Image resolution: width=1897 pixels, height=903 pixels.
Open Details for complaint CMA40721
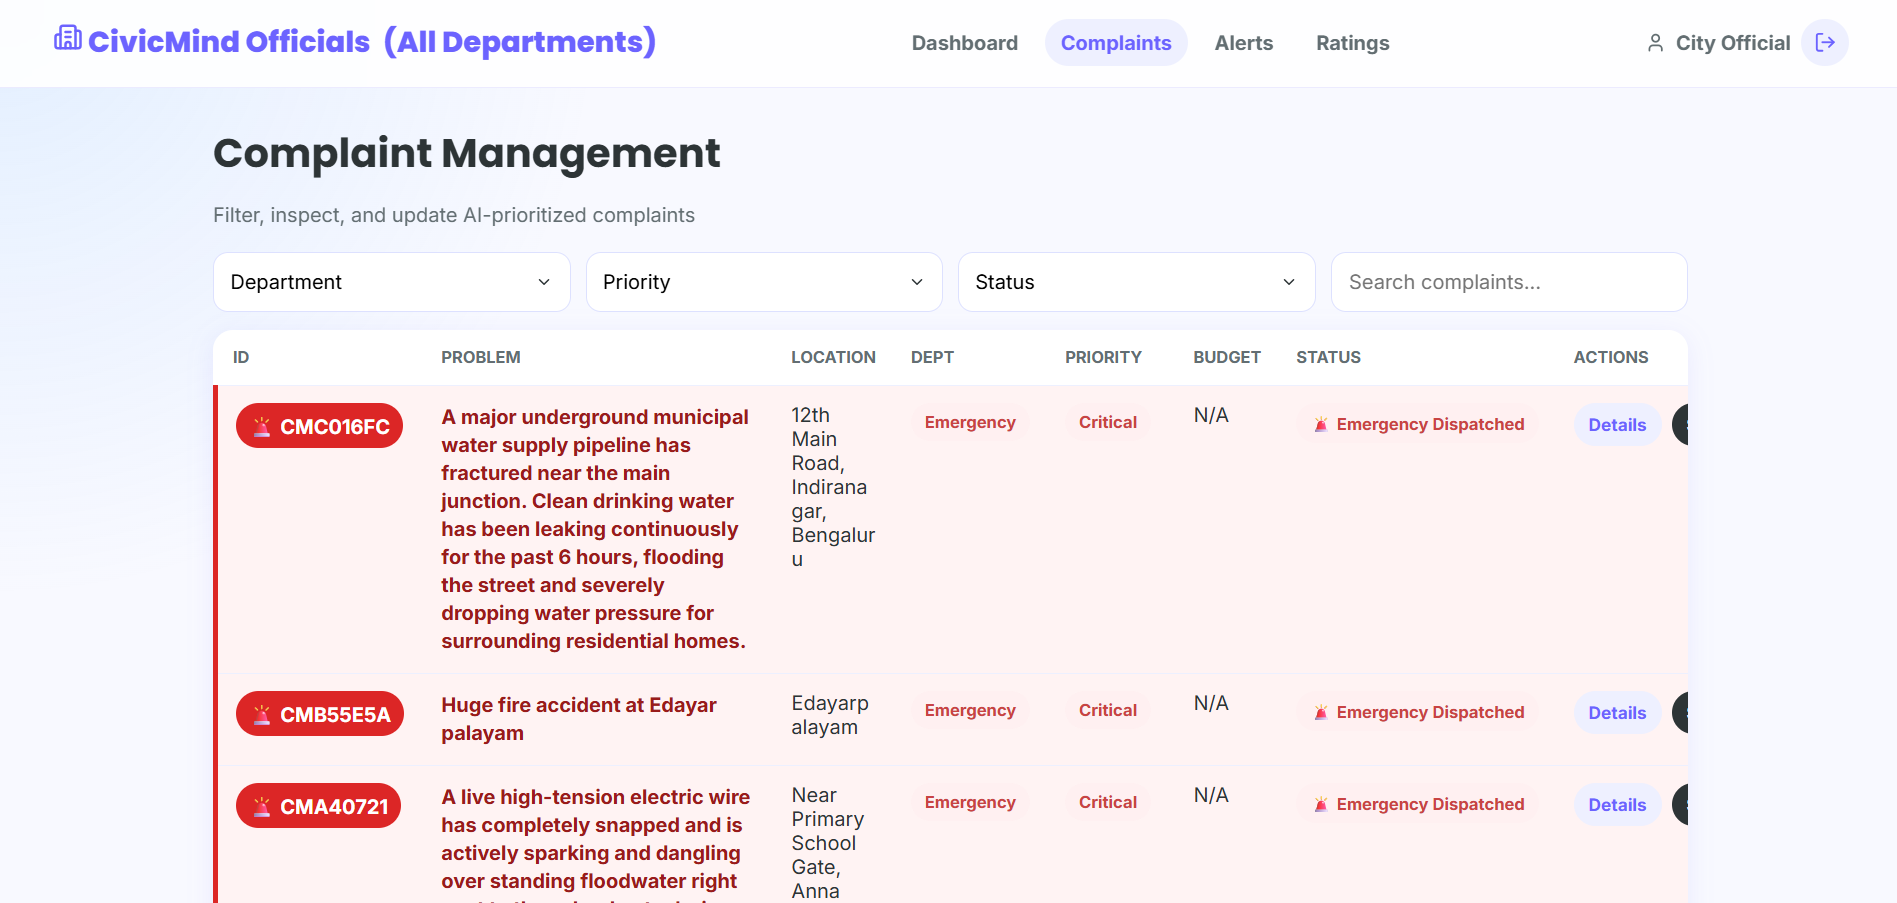(x=1617, y=805)
